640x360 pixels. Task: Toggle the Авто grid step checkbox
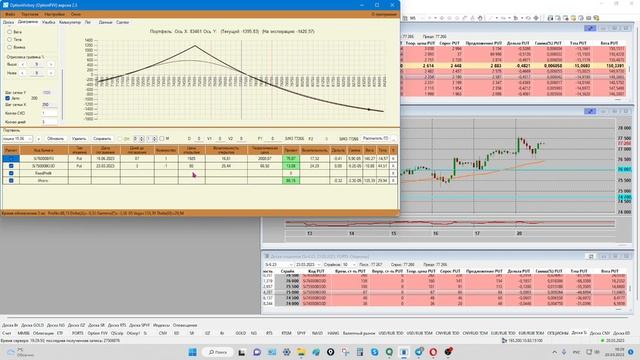coord(8,98)
